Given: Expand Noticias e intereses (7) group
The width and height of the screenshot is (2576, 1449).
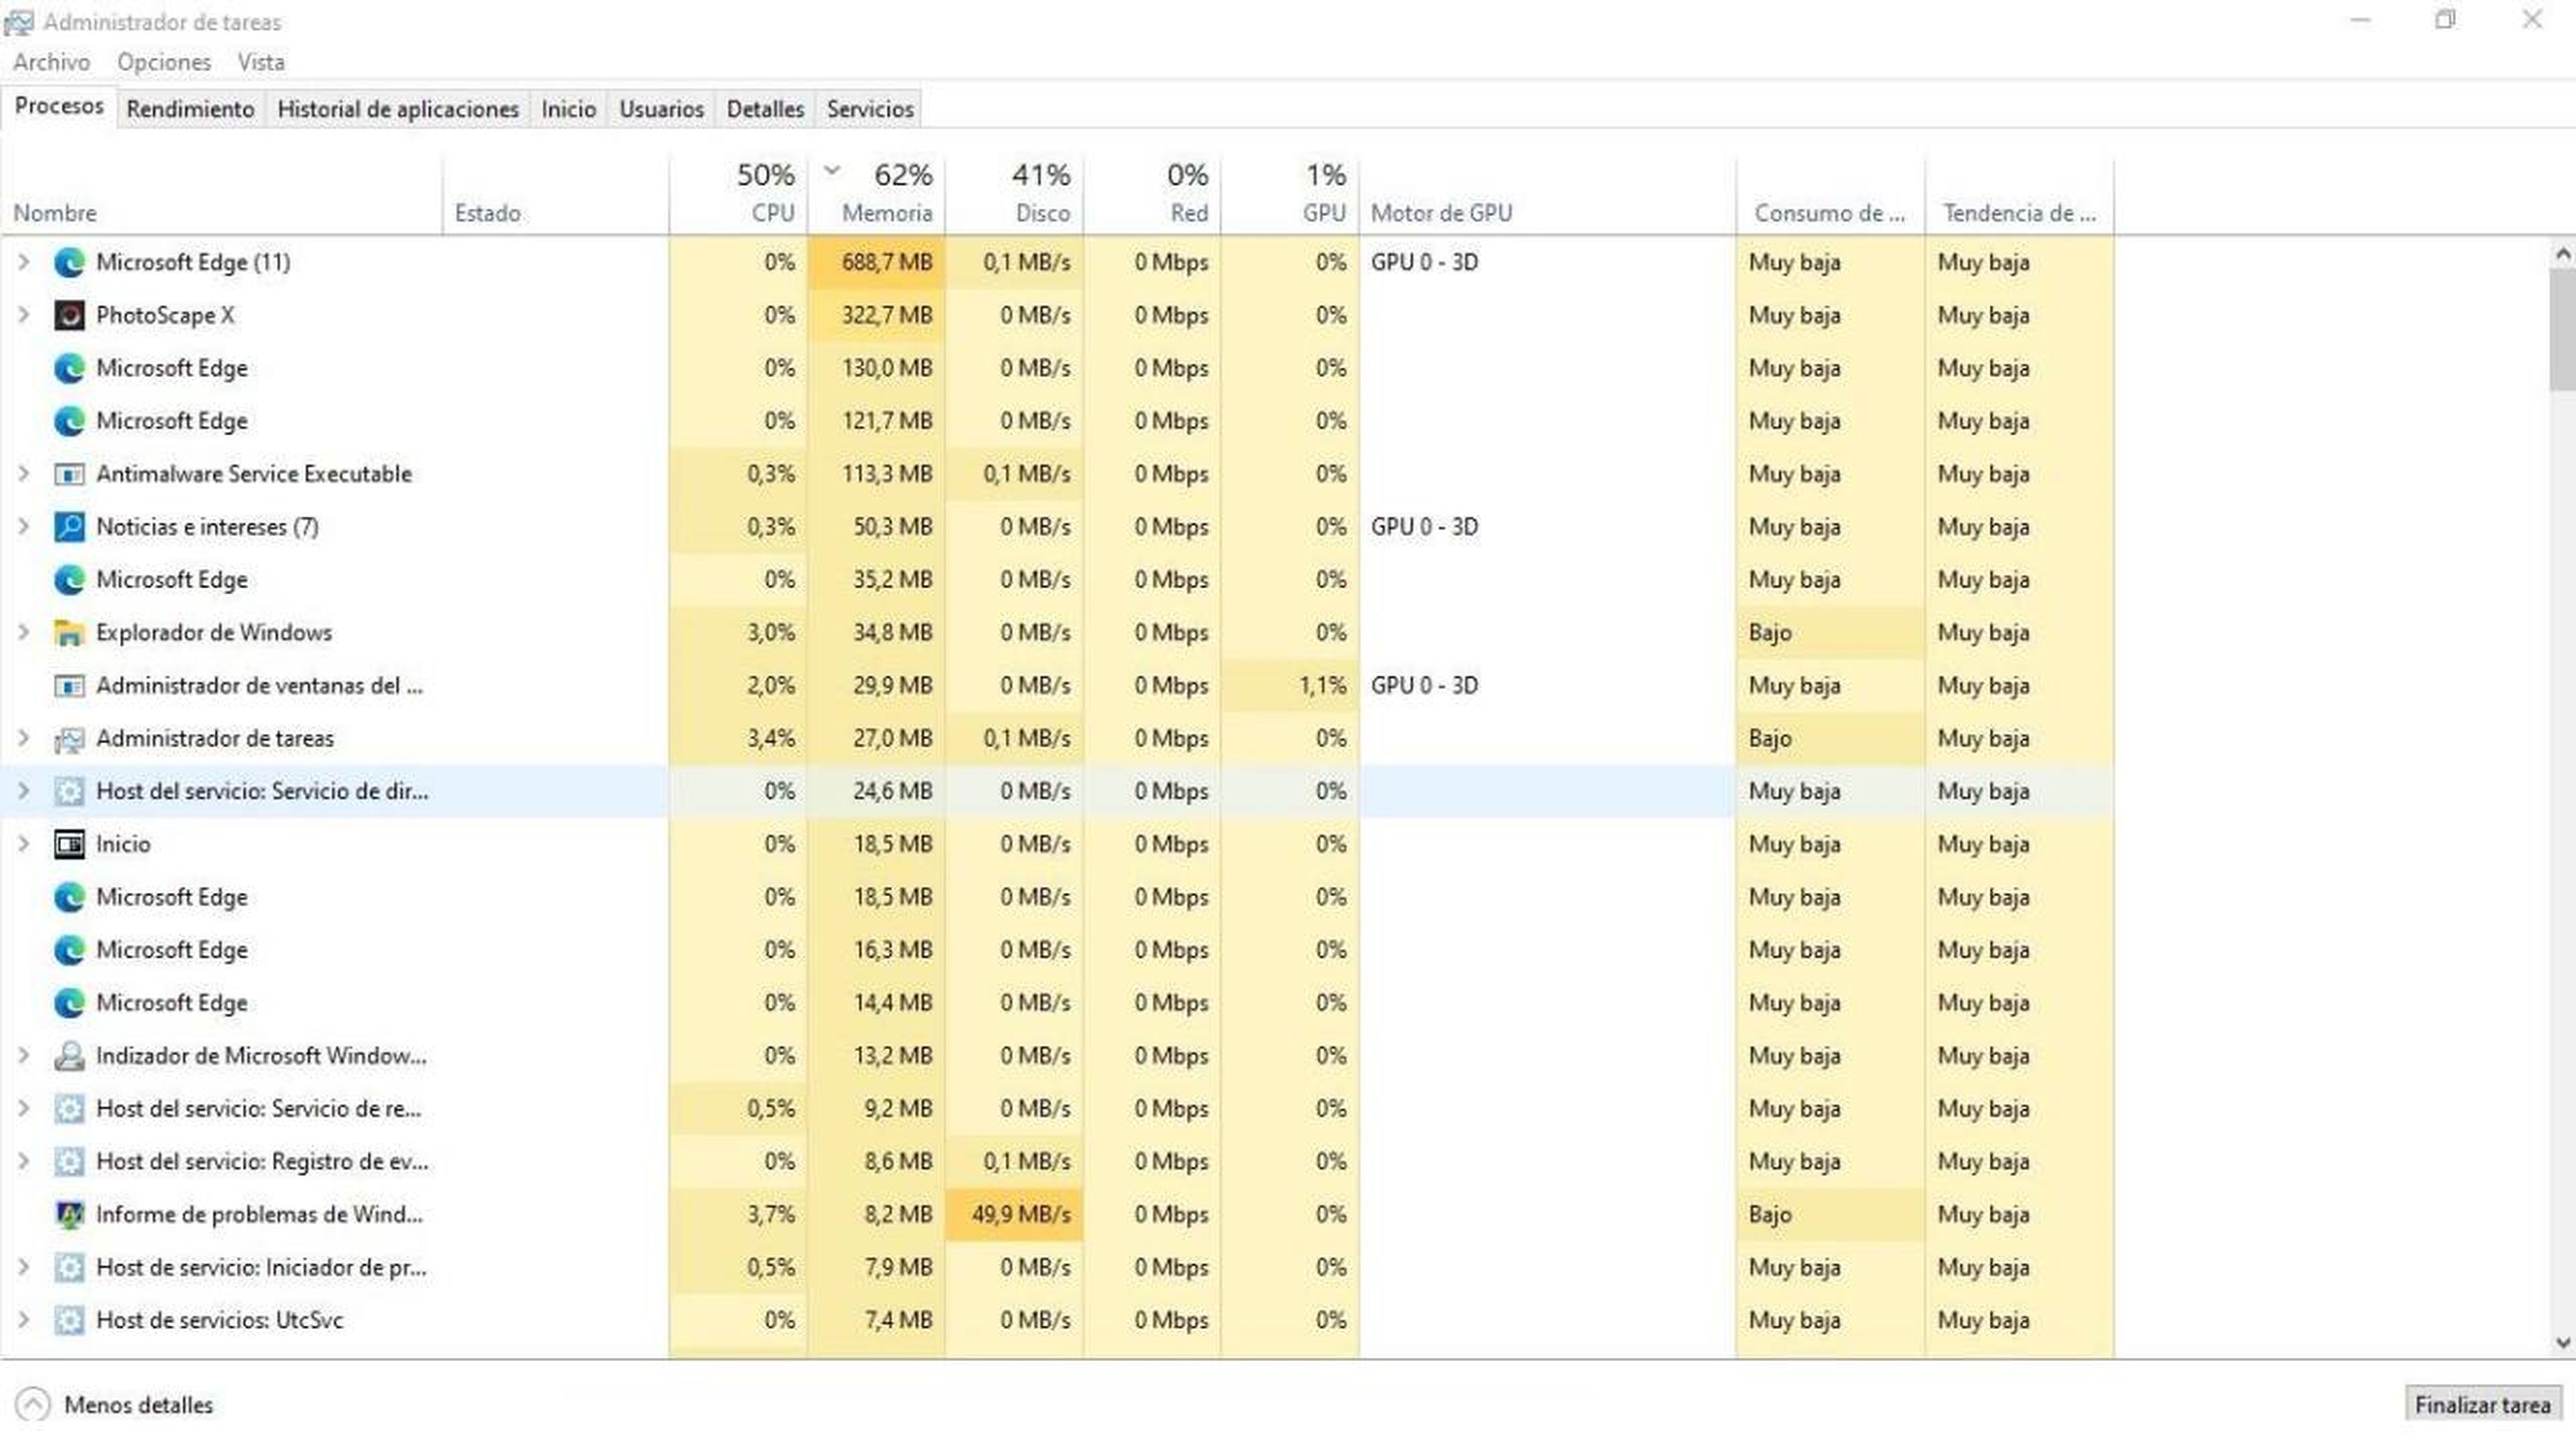Looking at the screenshot, I should coord(23,527).
